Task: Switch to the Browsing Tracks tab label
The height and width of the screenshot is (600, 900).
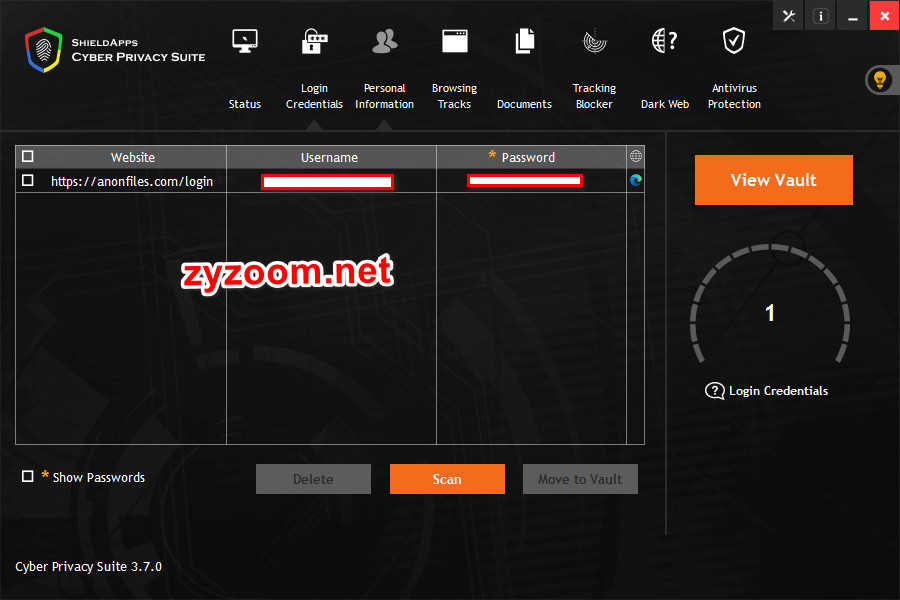Action: pos(455,96)
